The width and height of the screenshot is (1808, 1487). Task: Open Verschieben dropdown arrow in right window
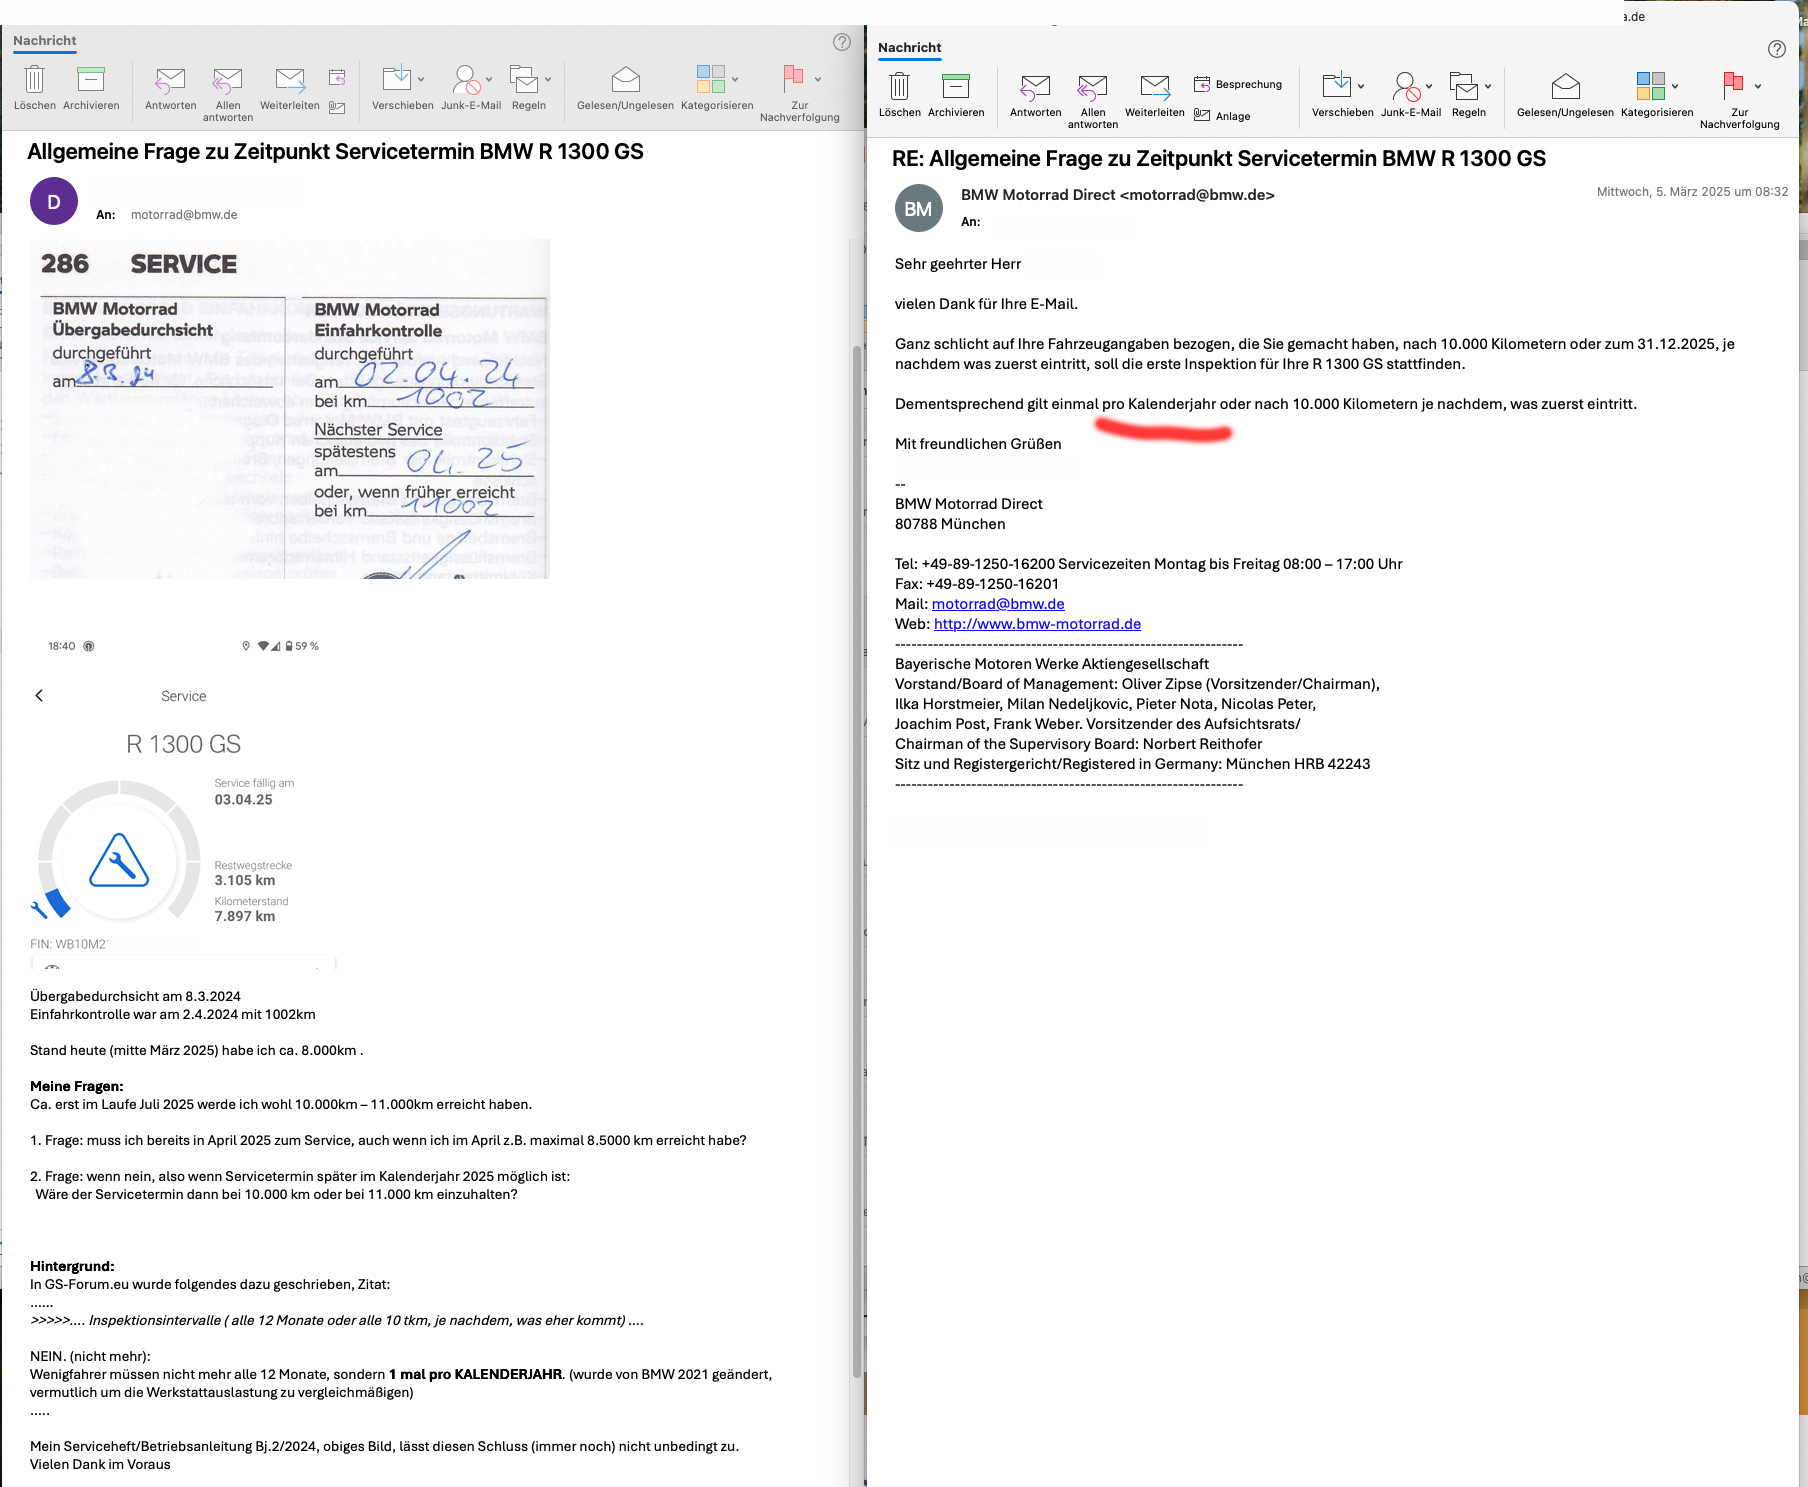pos(1361,87)
